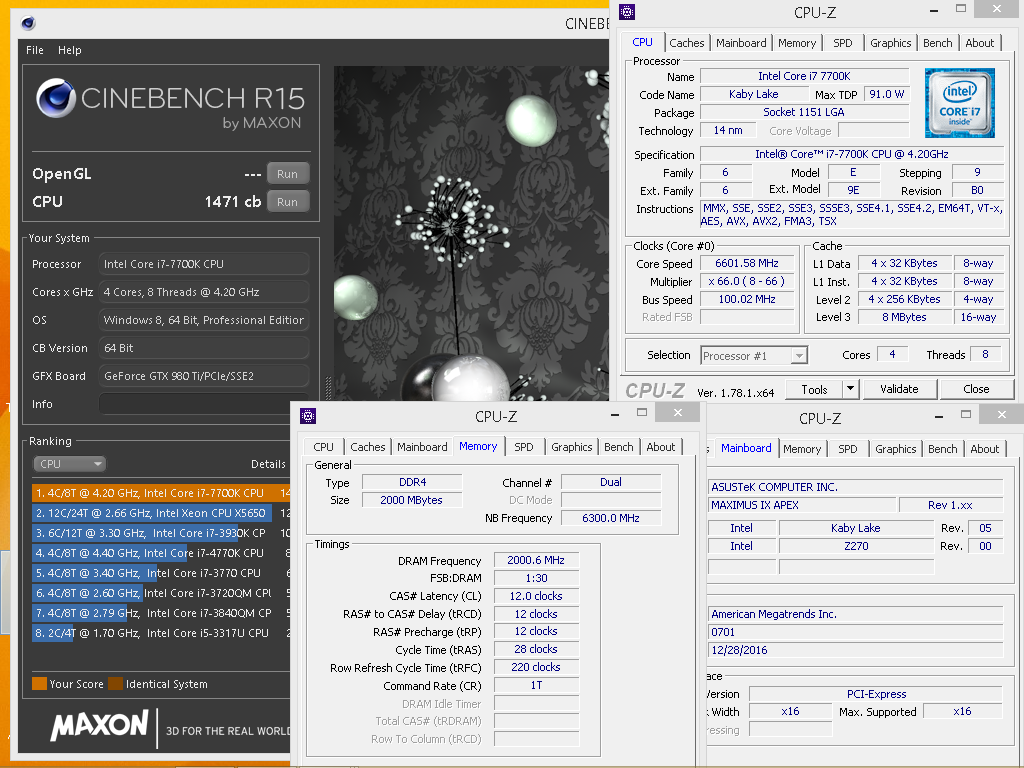Click Details in the Ranking panel
This screenshot has width=1024, height=768.
pyautogui.click(x=268, y=464)
